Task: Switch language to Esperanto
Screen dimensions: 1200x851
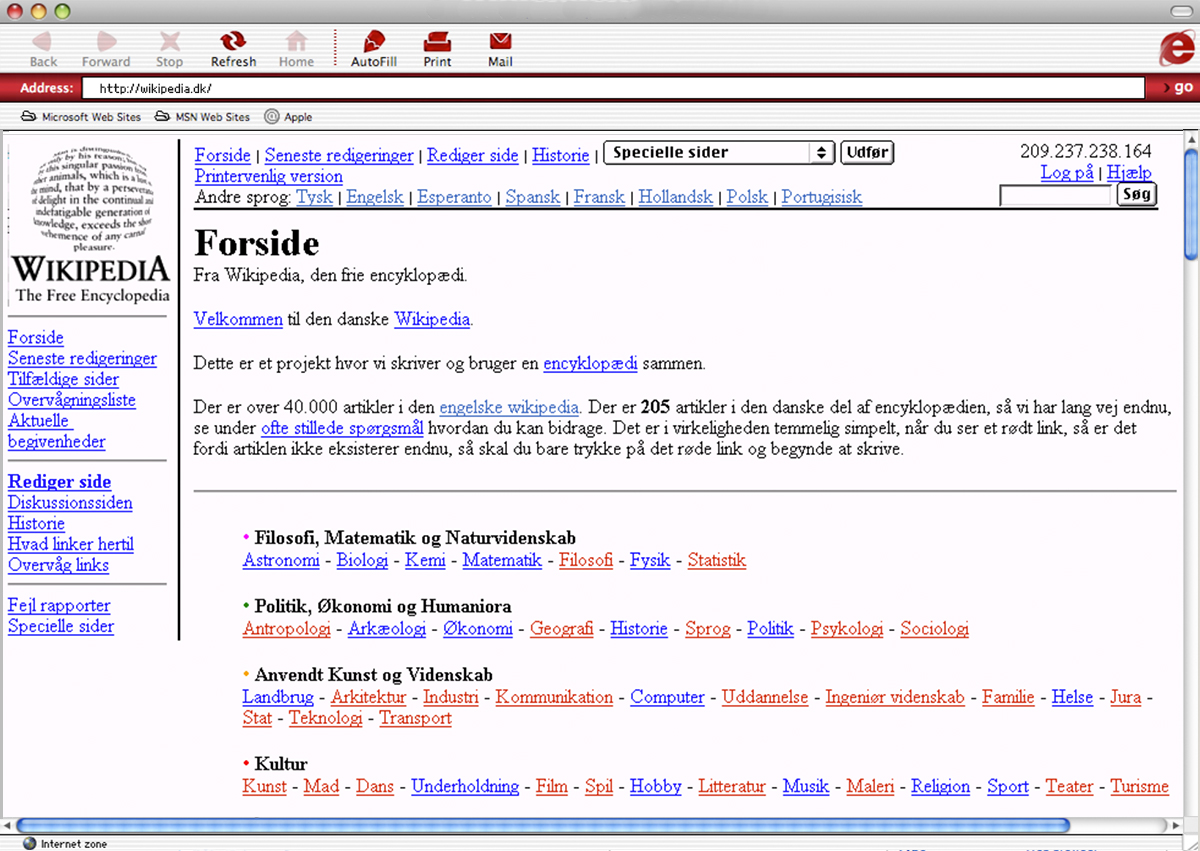Action: (454, 197)
